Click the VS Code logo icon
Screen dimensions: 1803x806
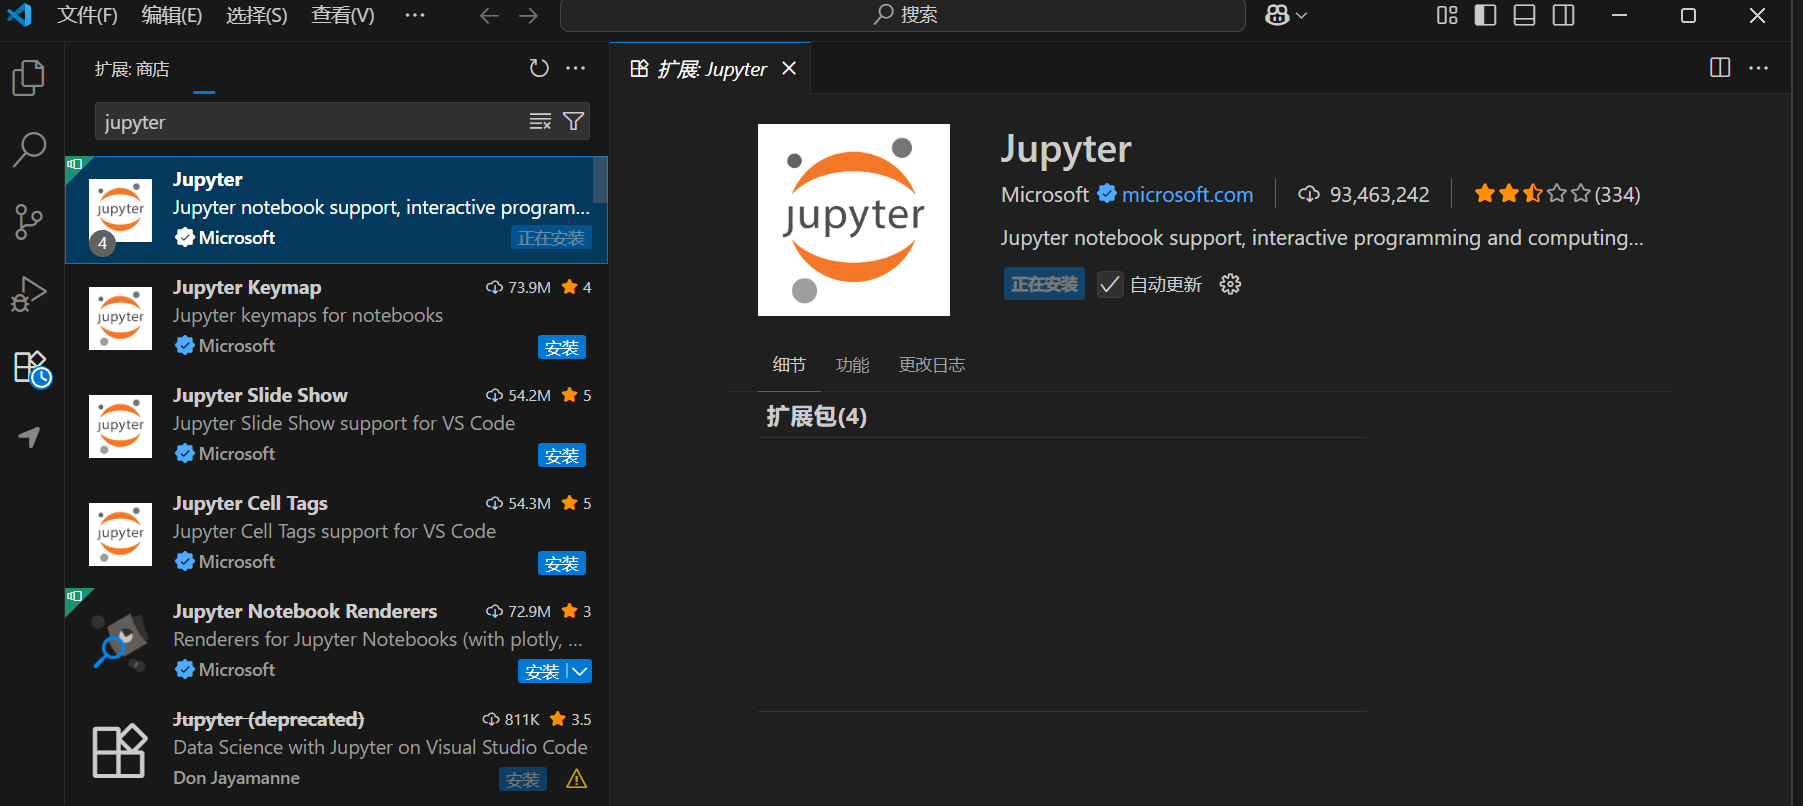(x=19, y=15)
